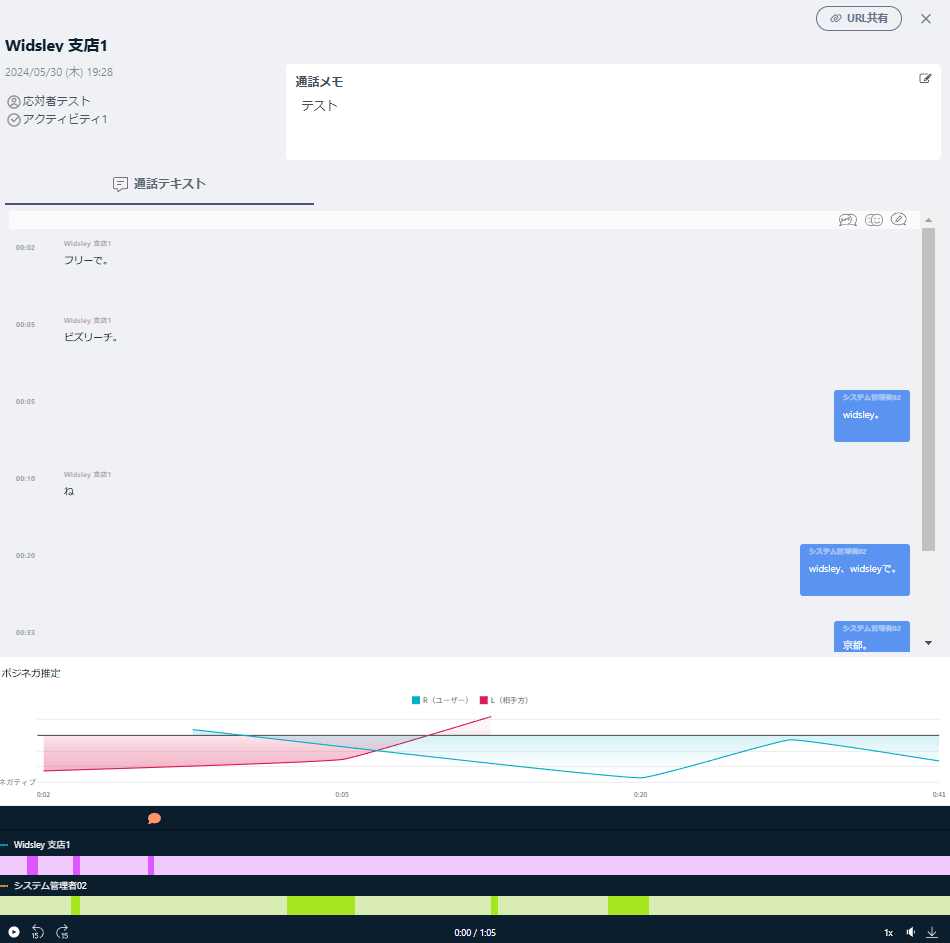Viewport: 950px width, 943px height.
Task: Click the URL共有 share button
Action: (858, 18)
